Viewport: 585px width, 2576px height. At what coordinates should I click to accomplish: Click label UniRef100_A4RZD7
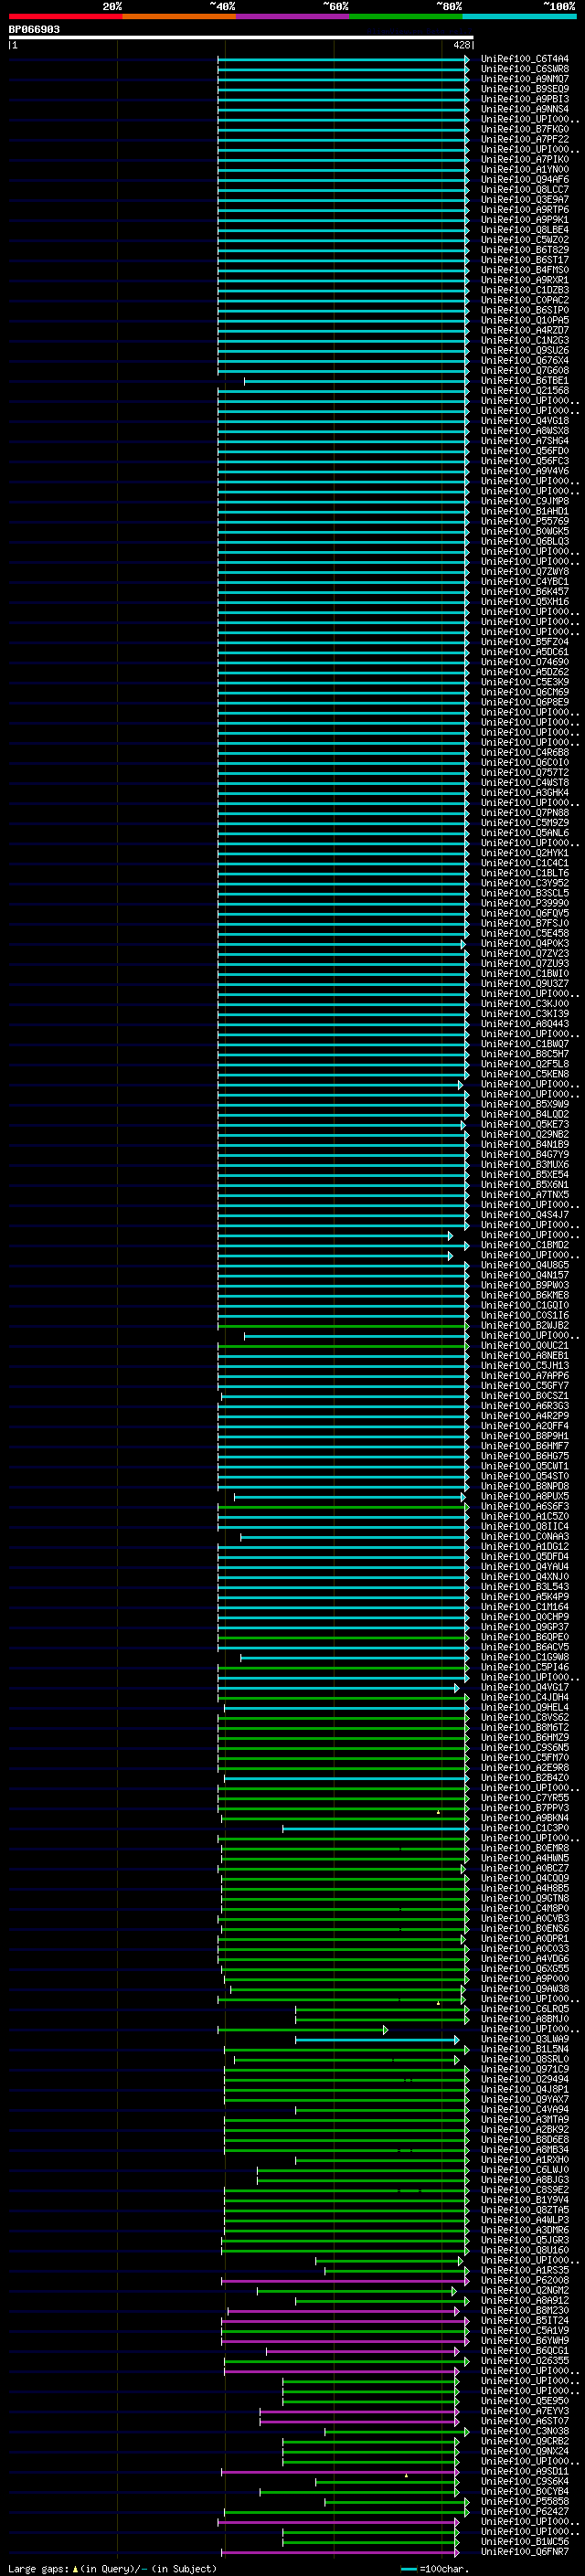[x=525, y=330]
